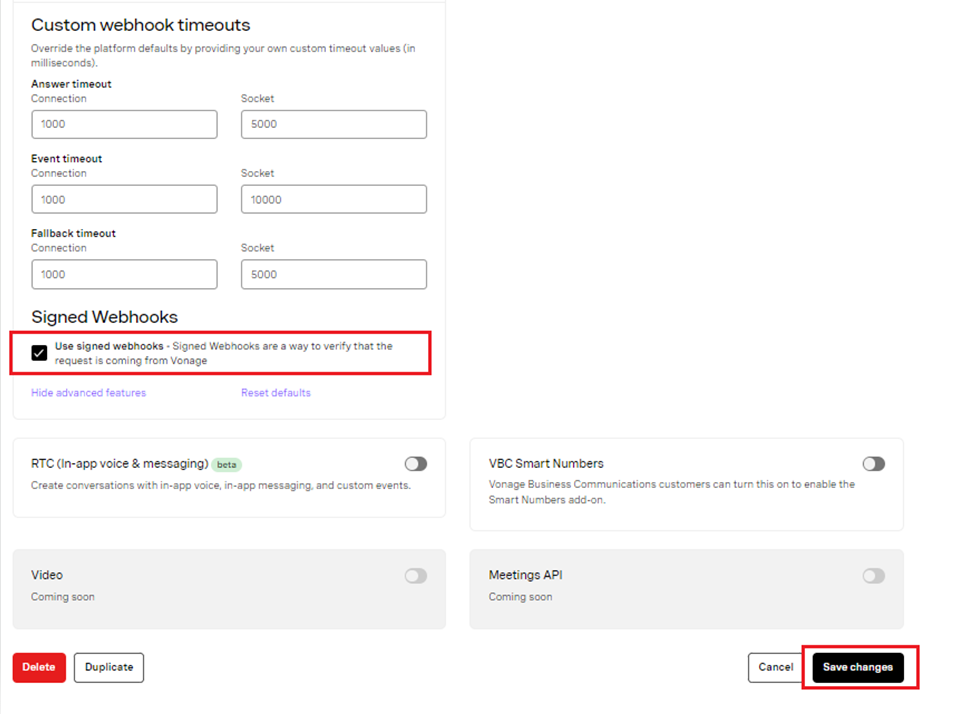This screenshot has height=714, width=968.
Task: Duplicate the application
Action: tap(109, 667)
